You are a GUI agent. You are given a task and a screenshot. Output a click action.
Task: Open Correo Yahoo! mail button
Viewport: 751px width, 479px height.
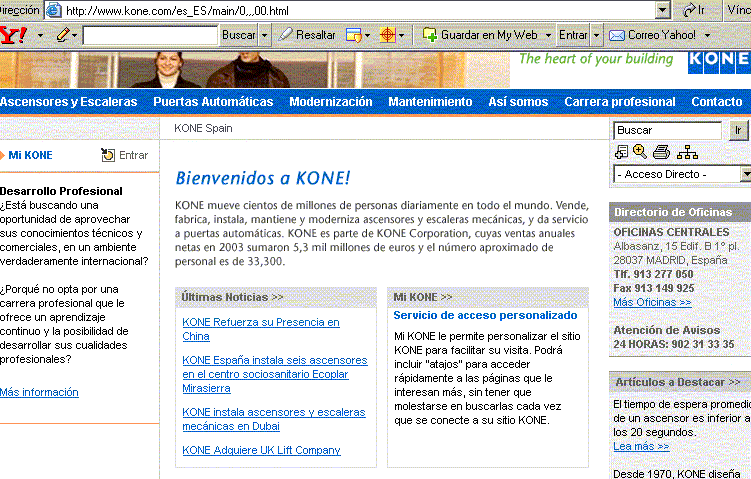point(652,35)
